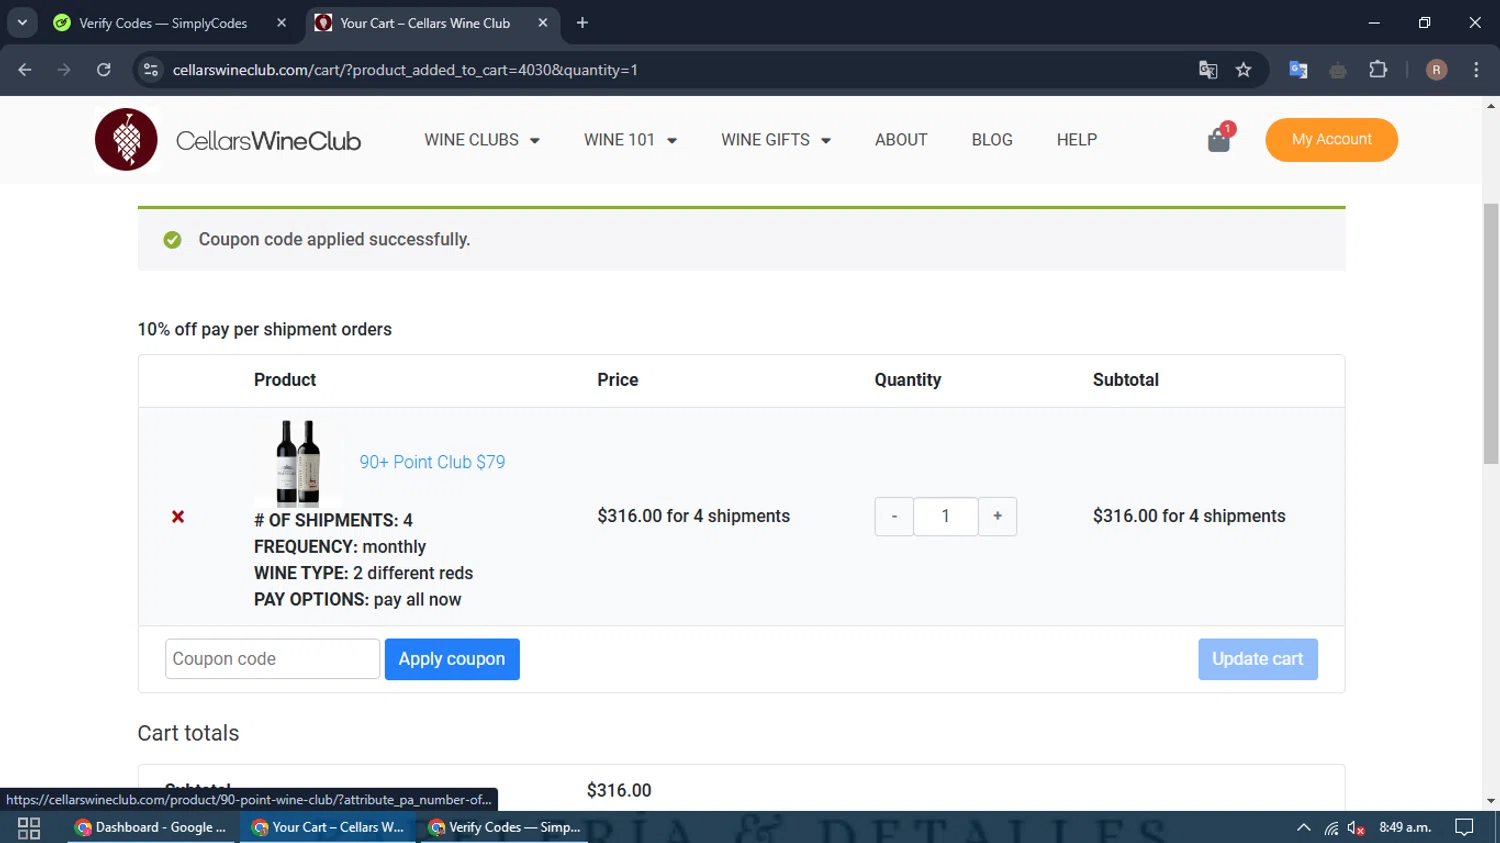This screenshot has width=1500, height=843.
Task: Click the Coupon code input field
Action: click(272, 659)
